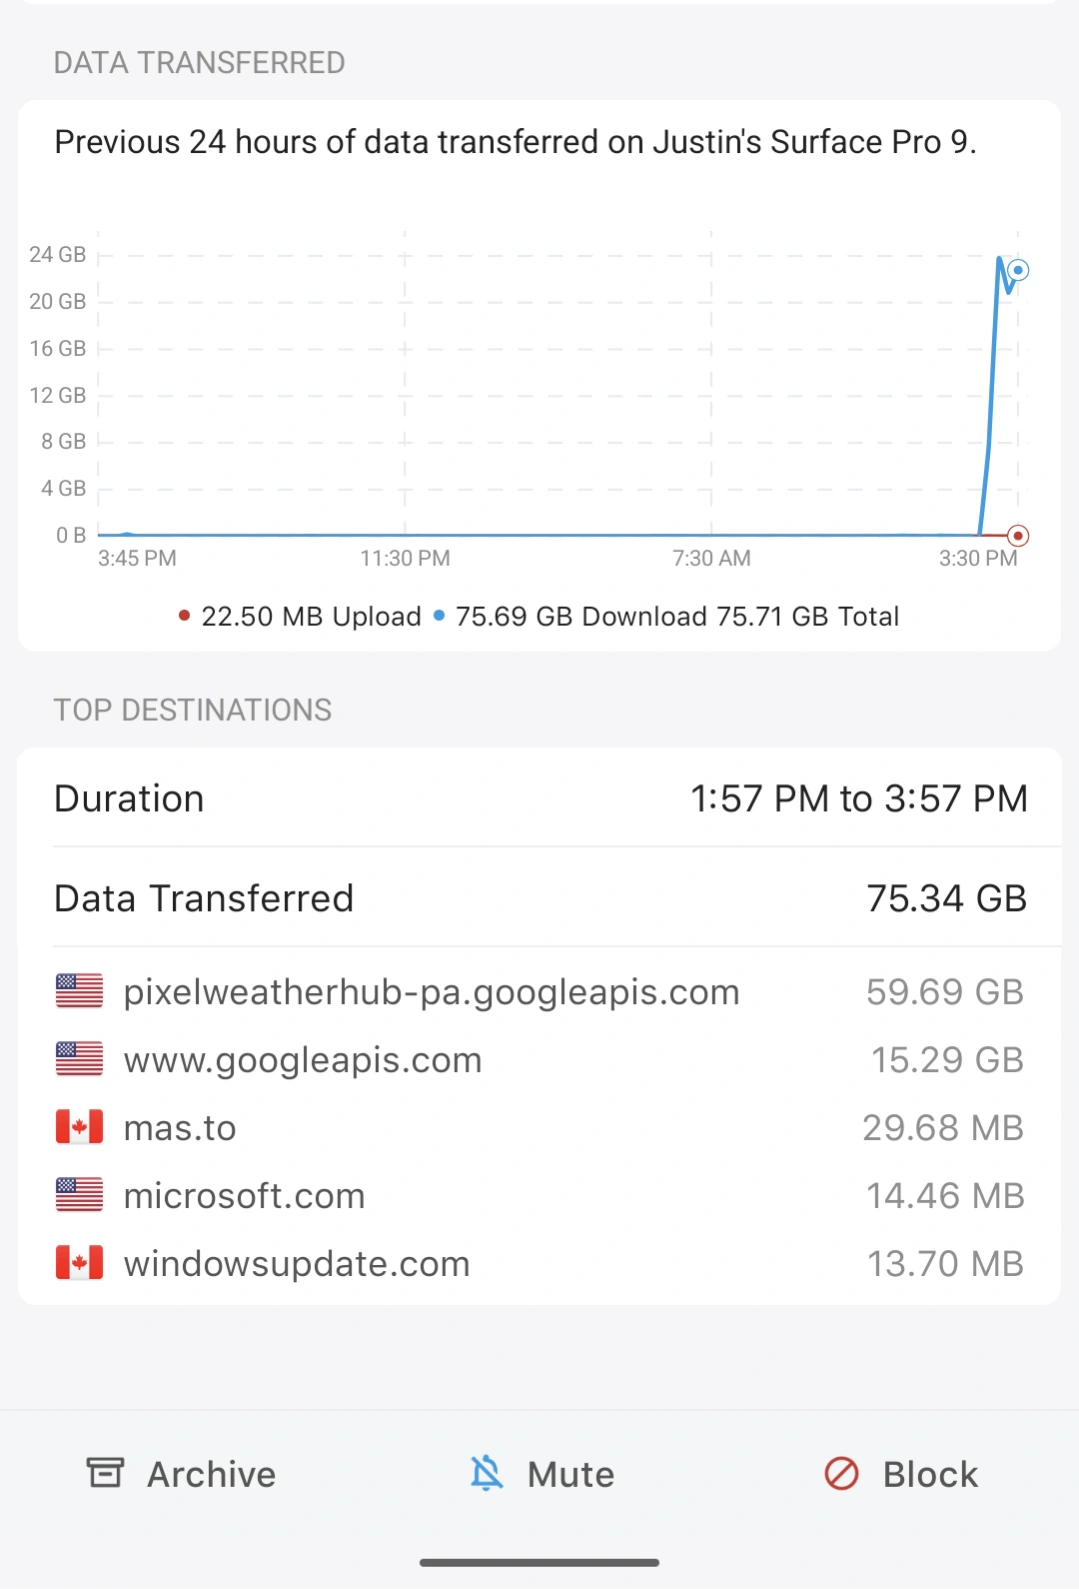
Task: Tap the blue Download legend dot
Action: pyautogui.click(x=438, y=616)
